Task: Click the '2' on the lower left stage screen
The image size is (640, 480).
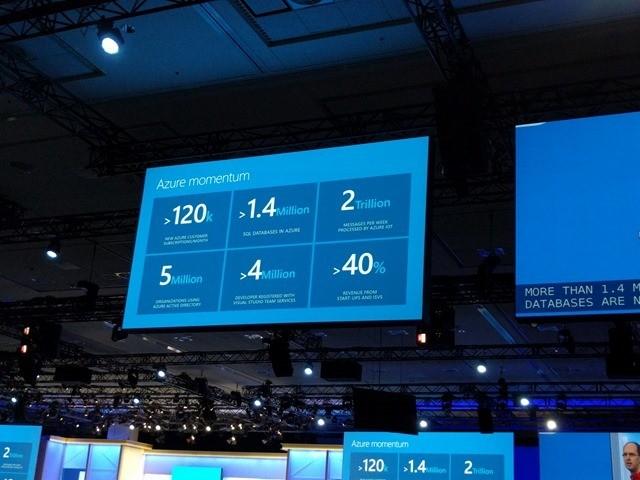Action: (6, 453)
